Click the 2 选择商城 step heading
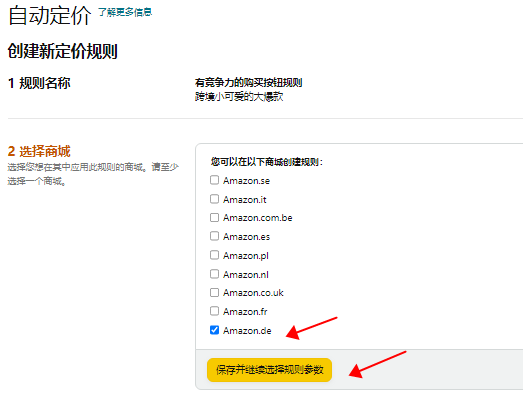Screen dimensions: 523x413 click(x=39, y=151)
